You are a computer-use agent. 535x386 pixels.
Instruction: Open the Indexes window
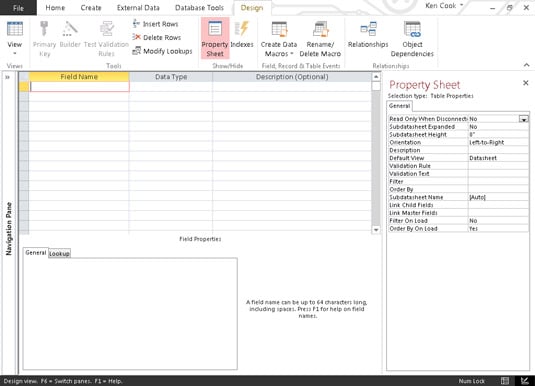pos(242,34)
